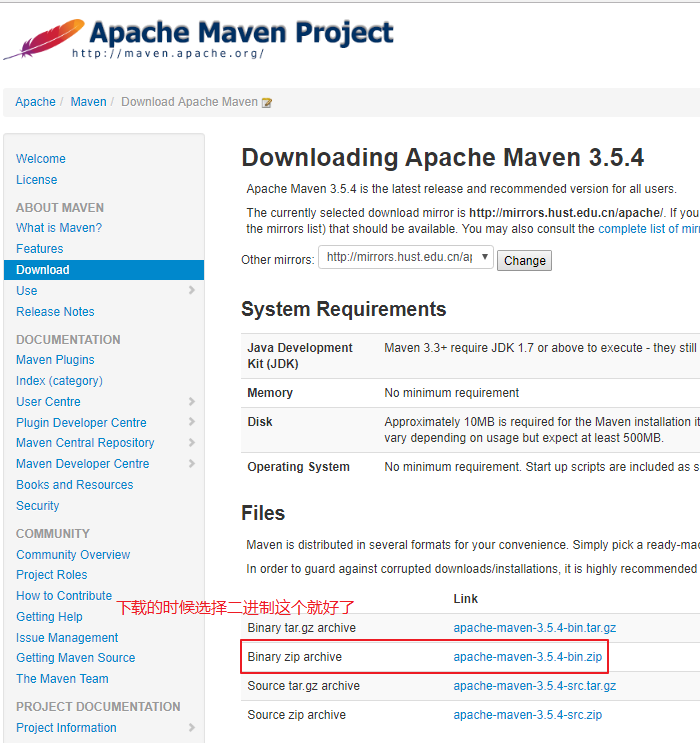Go to the Welcome page

point(41,159)
